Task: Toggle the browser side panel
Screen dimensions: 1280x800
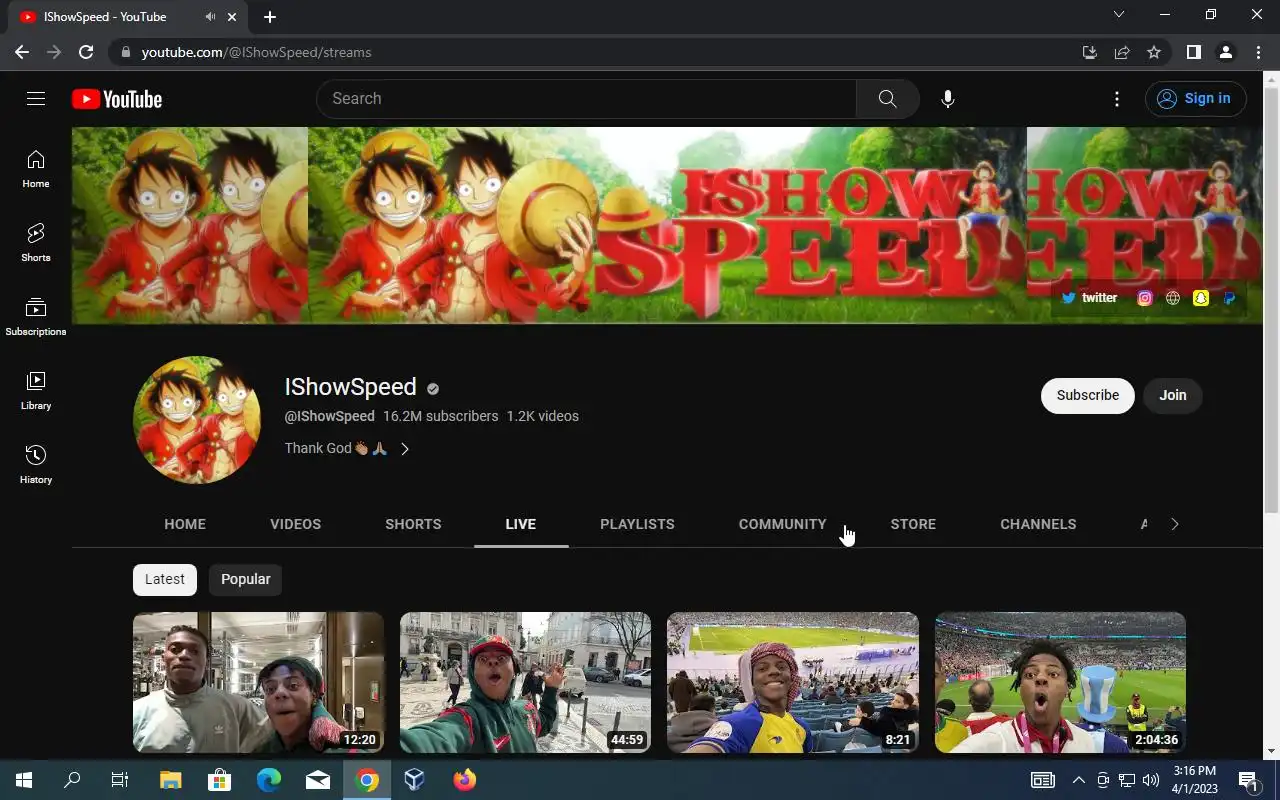Action: click(x=1193, y=52)
